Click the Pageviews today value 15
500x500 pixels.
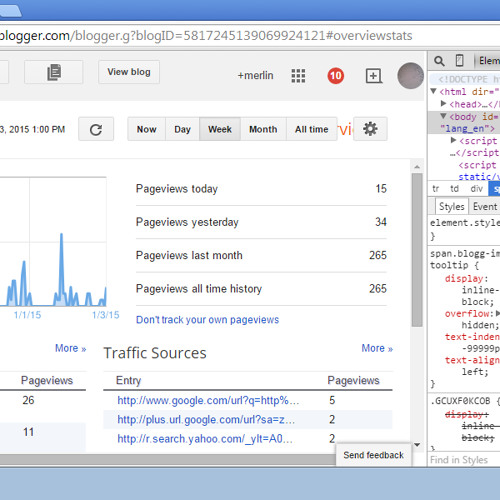[x=381, y=189]
